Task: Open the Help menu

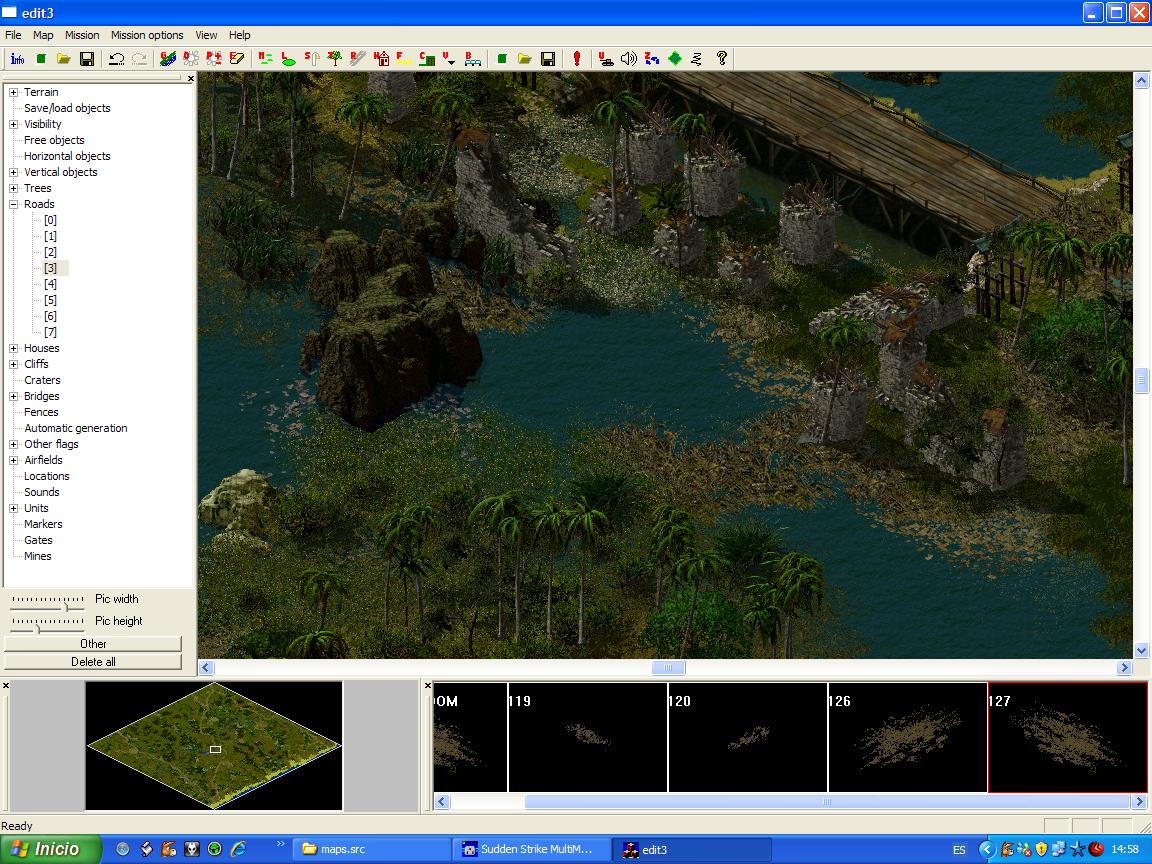Action: [x=240, y=35]
